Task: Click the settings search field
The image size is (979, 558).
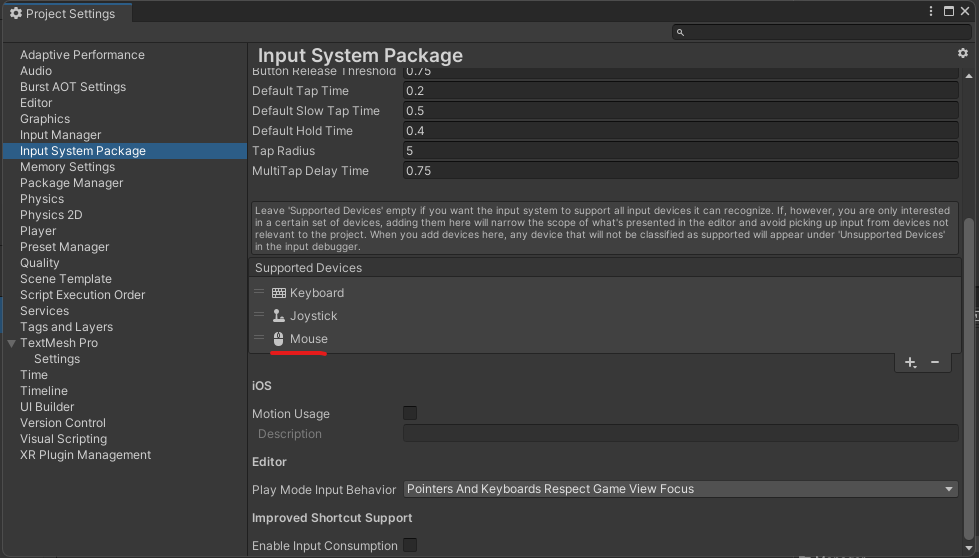Action: click(822, 32)
